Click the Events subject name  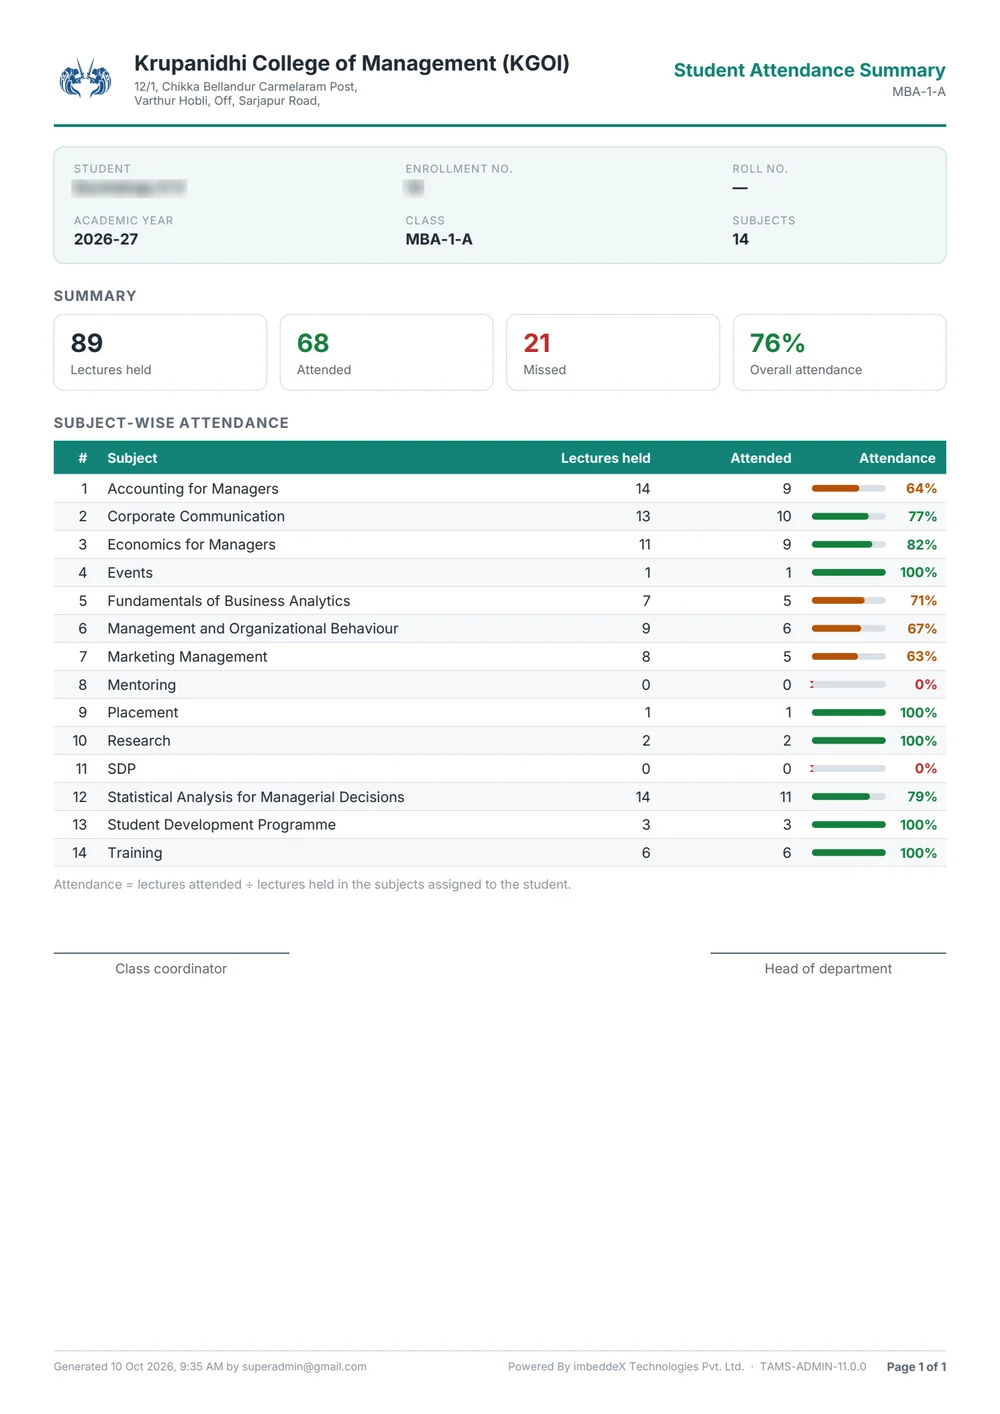coord(130,573)
